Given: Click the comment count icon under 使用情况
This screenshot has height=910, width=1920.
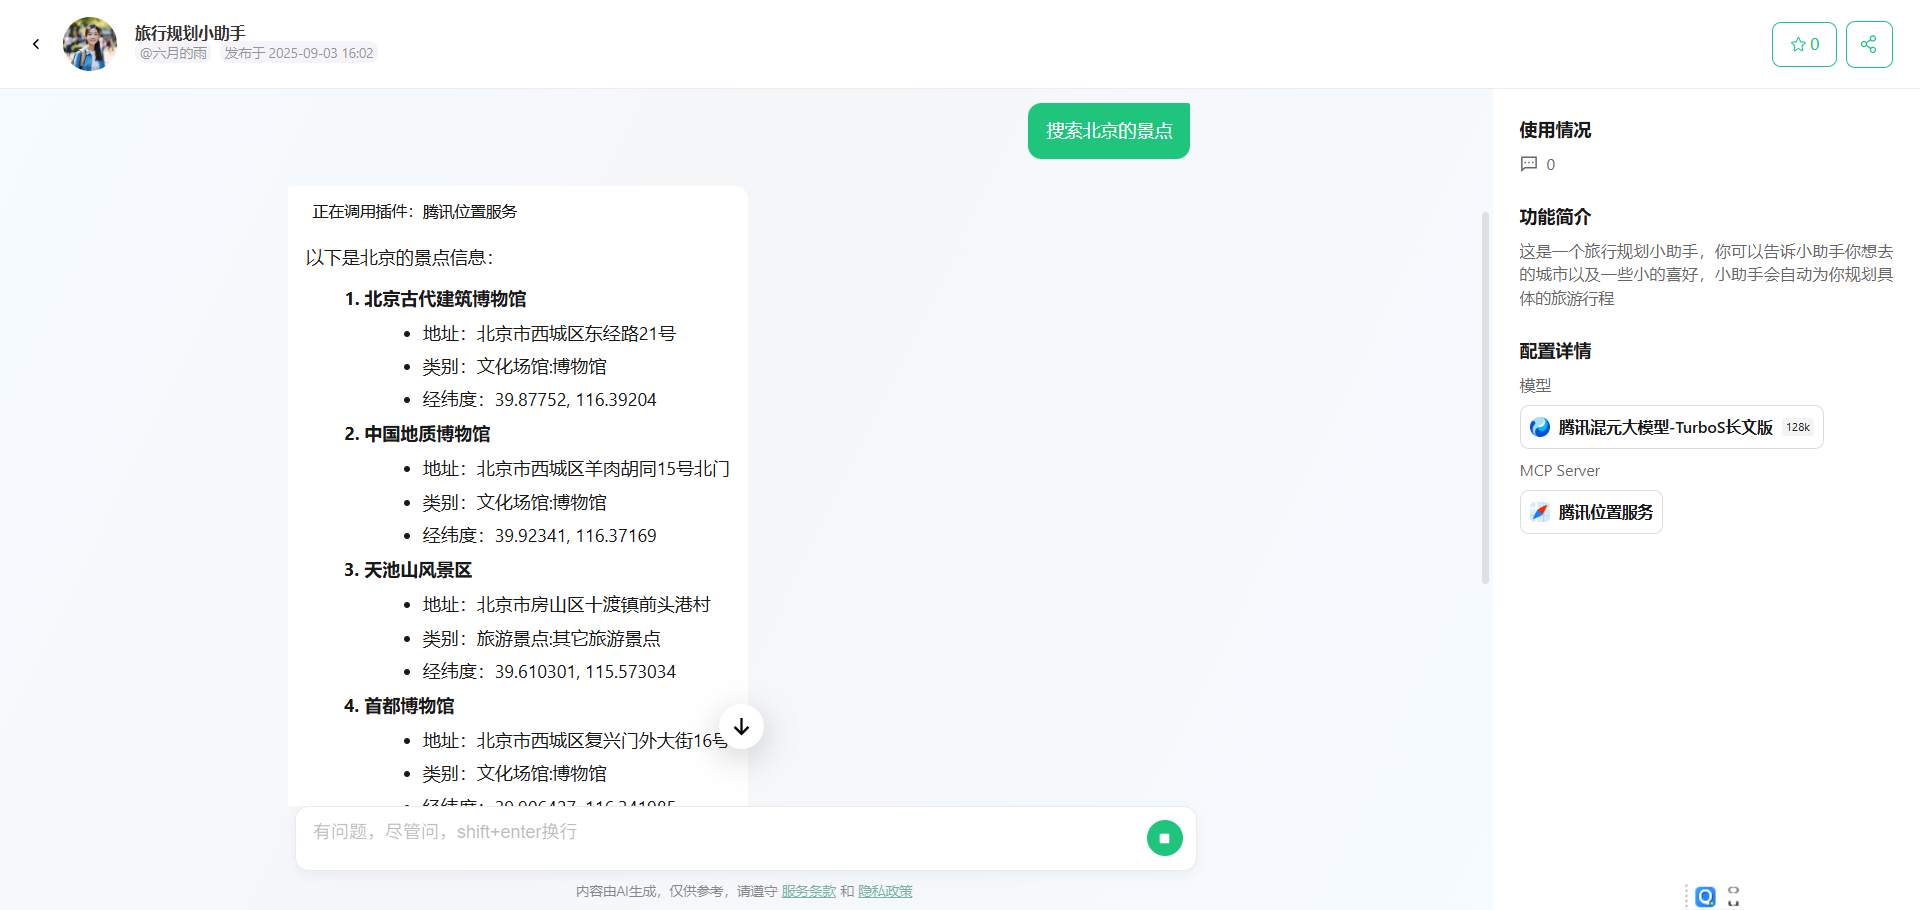Looking at the screenshot, I should [x=1529, y=164].
